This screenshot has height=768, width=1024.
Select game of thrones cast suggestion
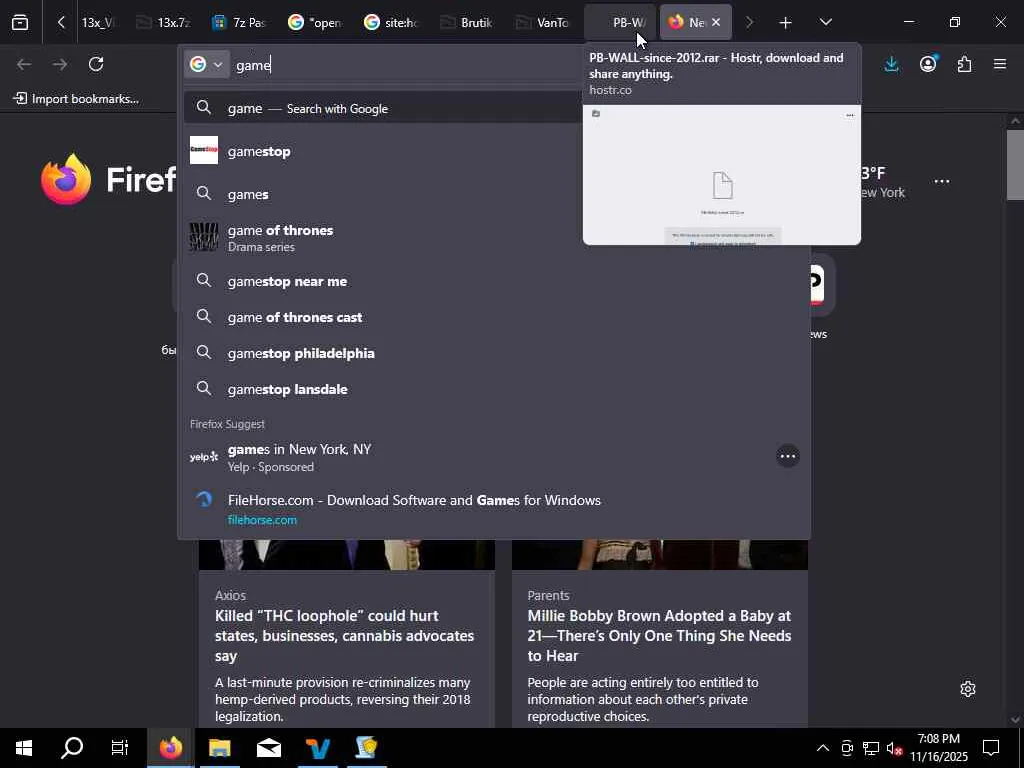(x=494, y=317)
